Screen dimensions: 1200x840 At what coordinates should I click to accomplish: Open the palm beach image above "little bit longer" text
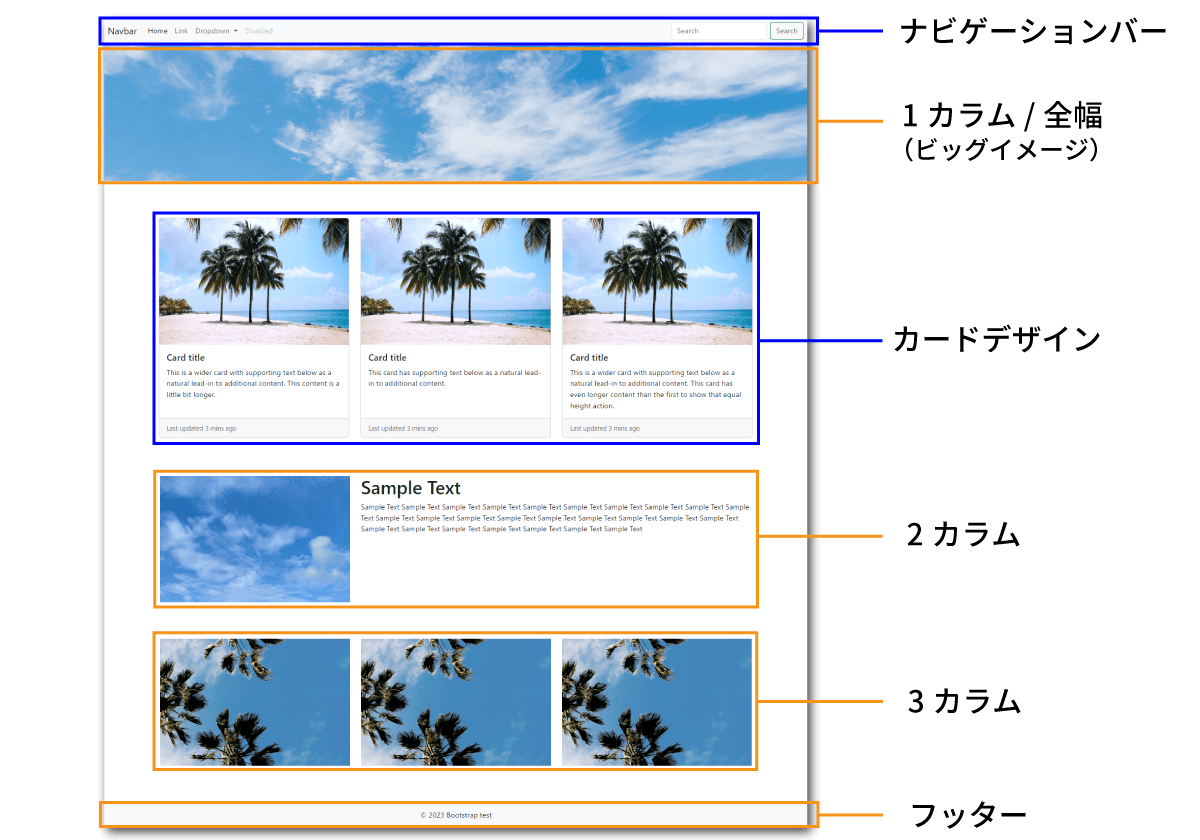(254, 282)
